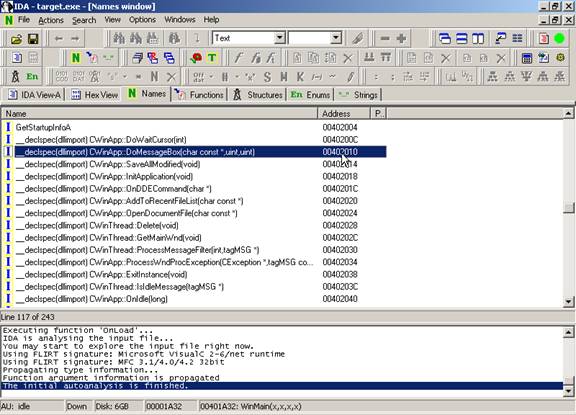Click the 0101 COD convert-to-code icon
576x415 pixels.
(62, 77)
